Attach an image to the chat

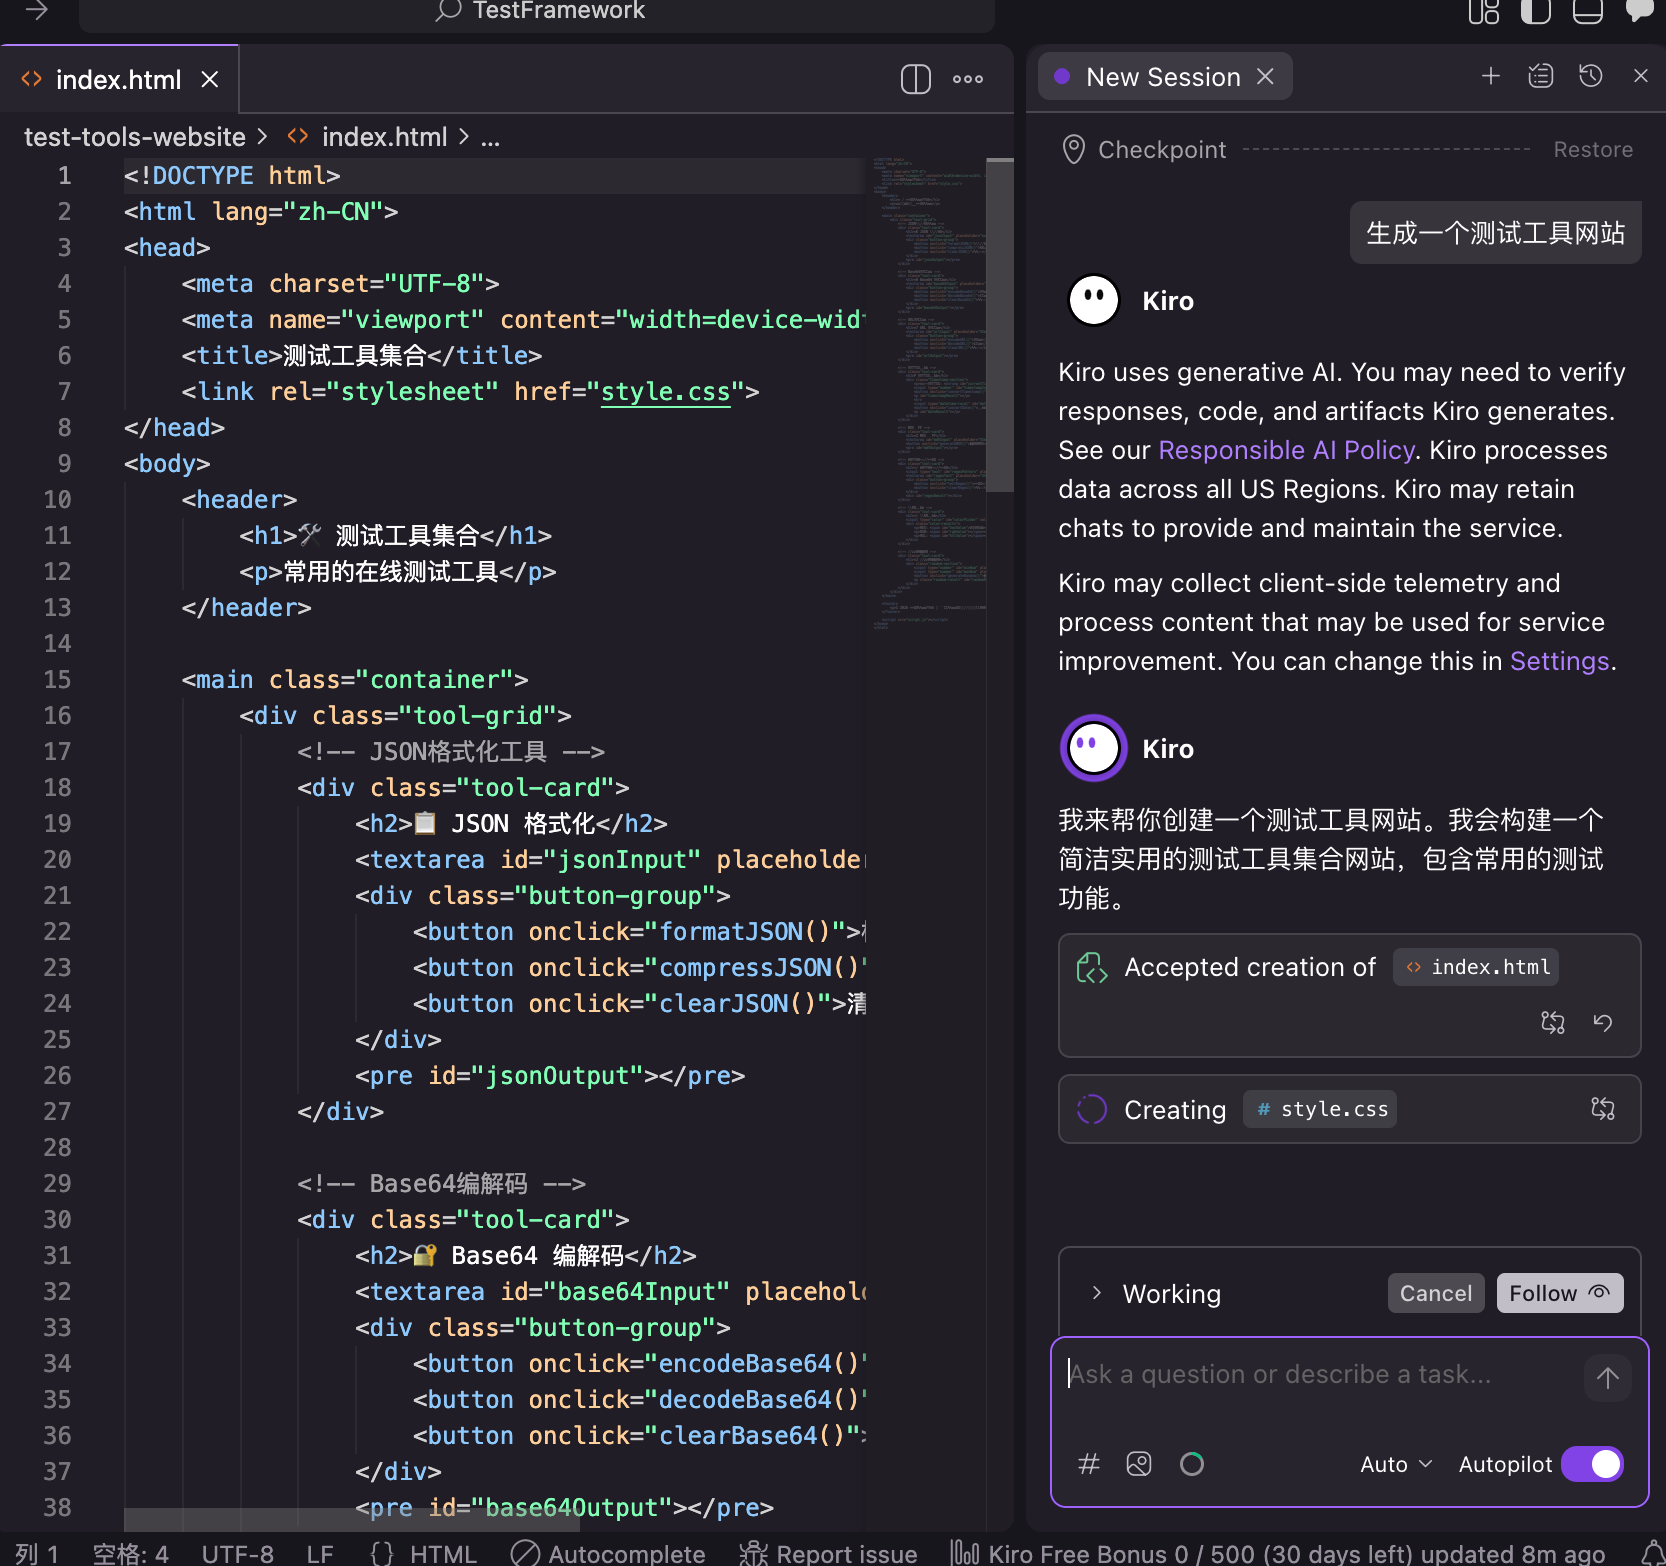click(1138, 1464)
